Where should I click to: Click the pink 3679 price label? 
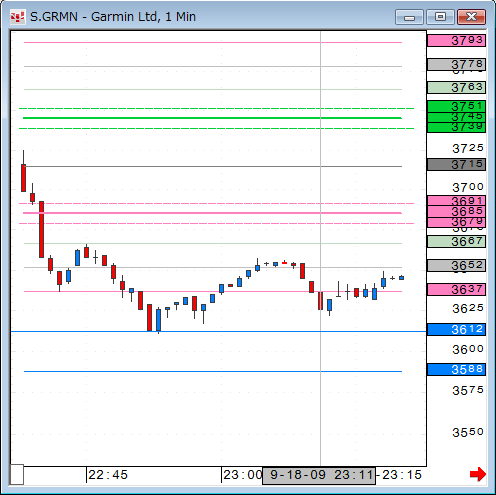pyautogui.click(x=456, y=222)
